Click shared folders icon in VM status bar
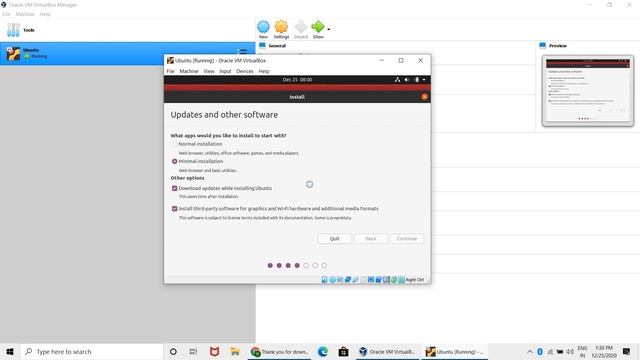 click(x=363, y=280)
